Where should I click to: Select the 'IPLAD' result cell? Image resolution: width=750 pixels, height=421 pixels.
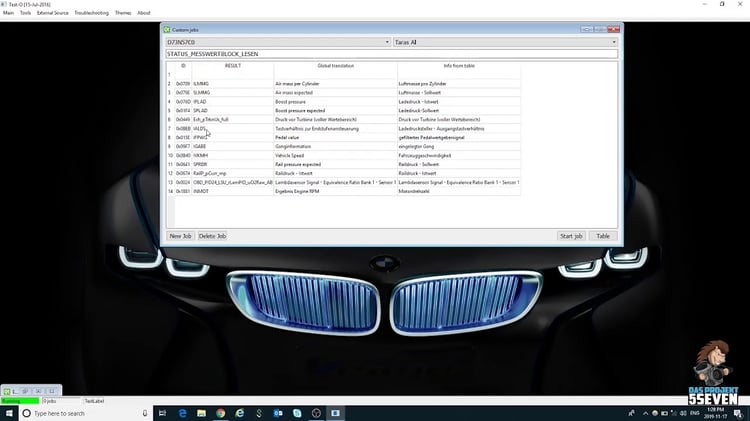[x=232, y=102]
